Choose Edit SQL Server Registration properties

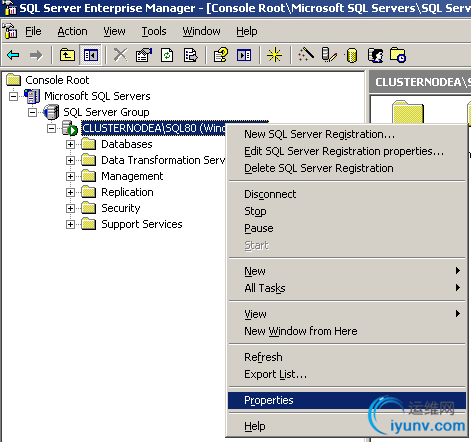tap(347, 151)
